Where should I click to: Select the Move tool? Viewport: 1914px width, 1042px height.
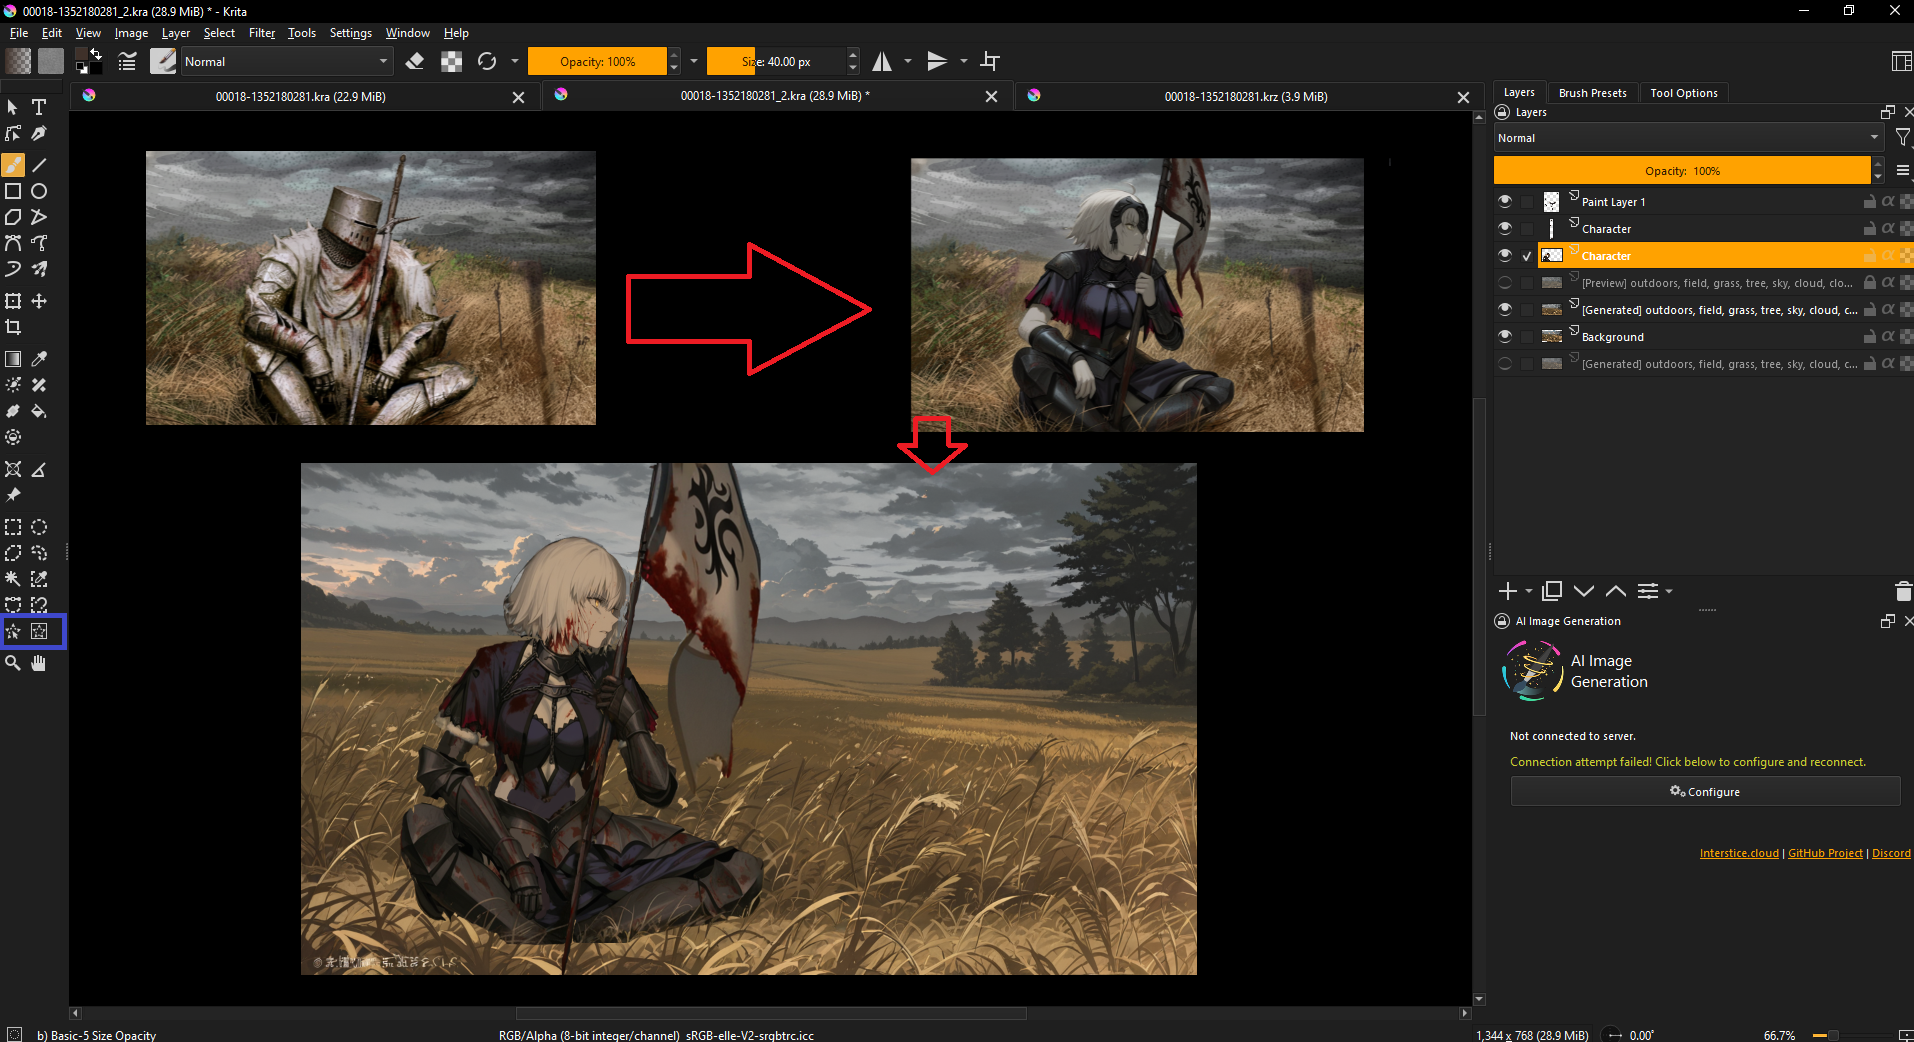click(39, 301)
